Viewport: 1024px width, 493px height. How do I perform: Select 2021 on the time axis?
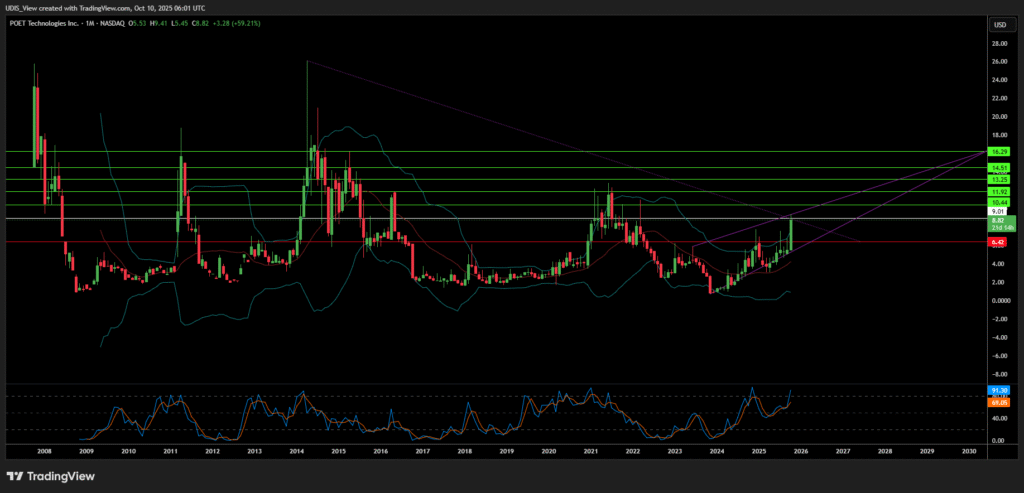pyautogui.click(x=591, y=452)
